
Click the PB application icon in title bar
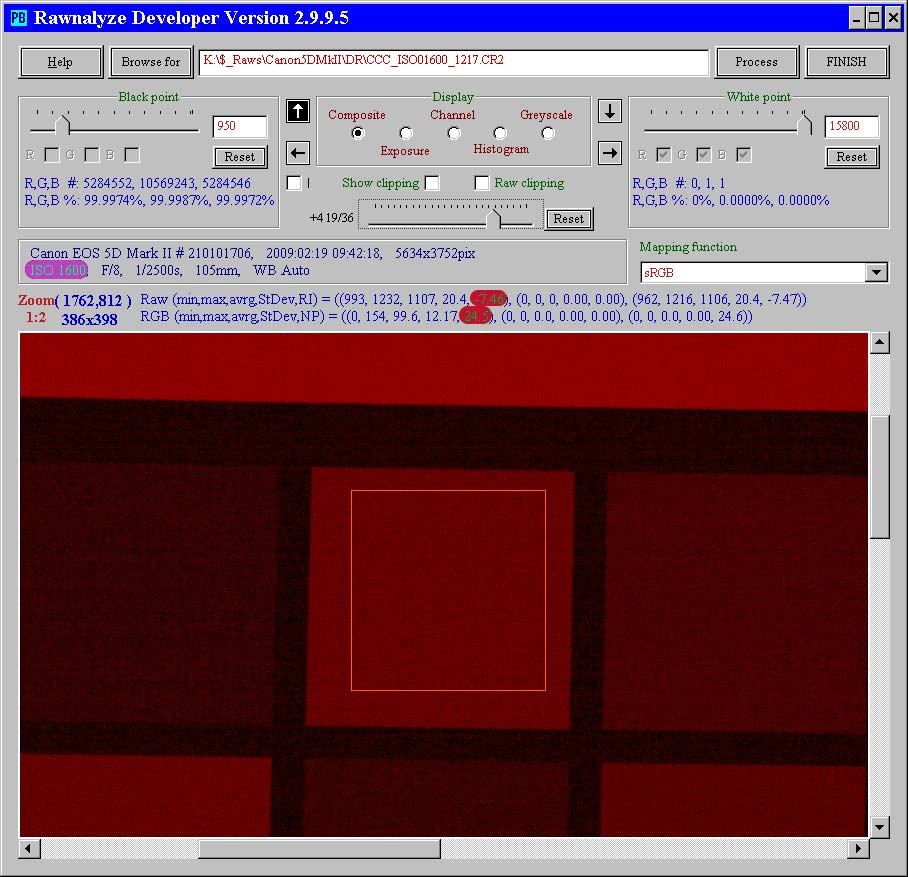coord(18,17)
